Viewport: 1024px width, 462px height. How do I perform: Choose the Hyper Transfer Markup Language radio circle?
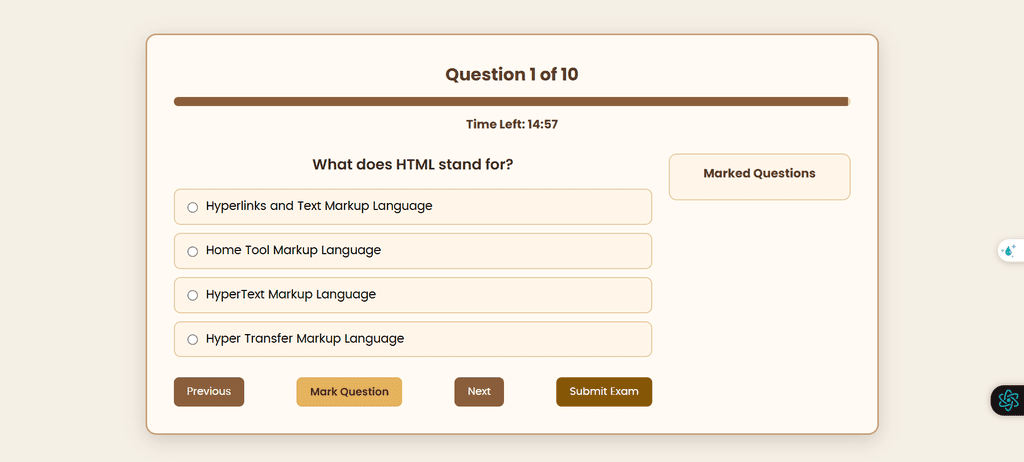point(193,340)
